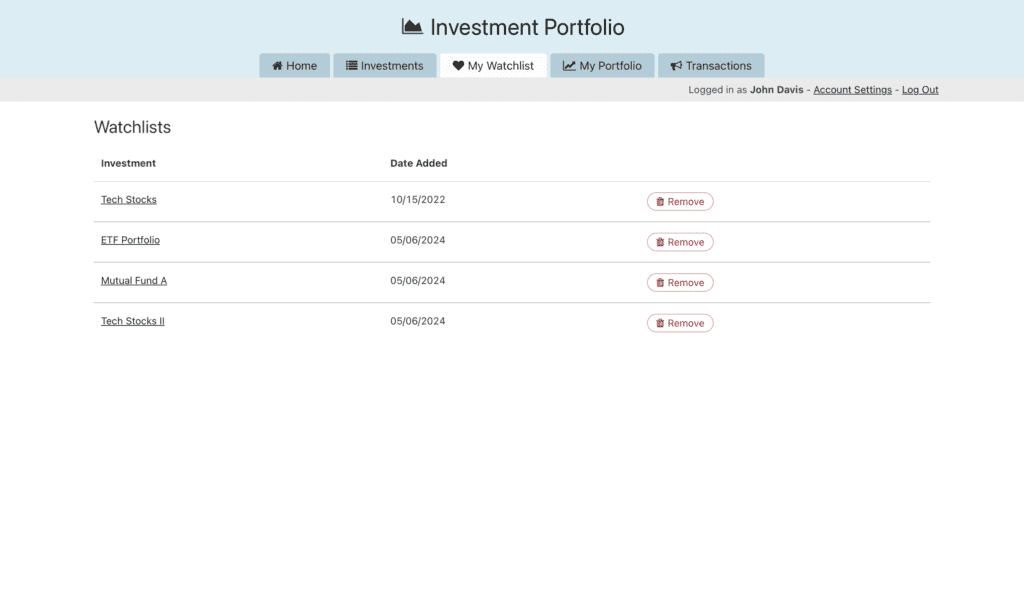Log out of the account
1024x602 pixels.
point(920,90)
